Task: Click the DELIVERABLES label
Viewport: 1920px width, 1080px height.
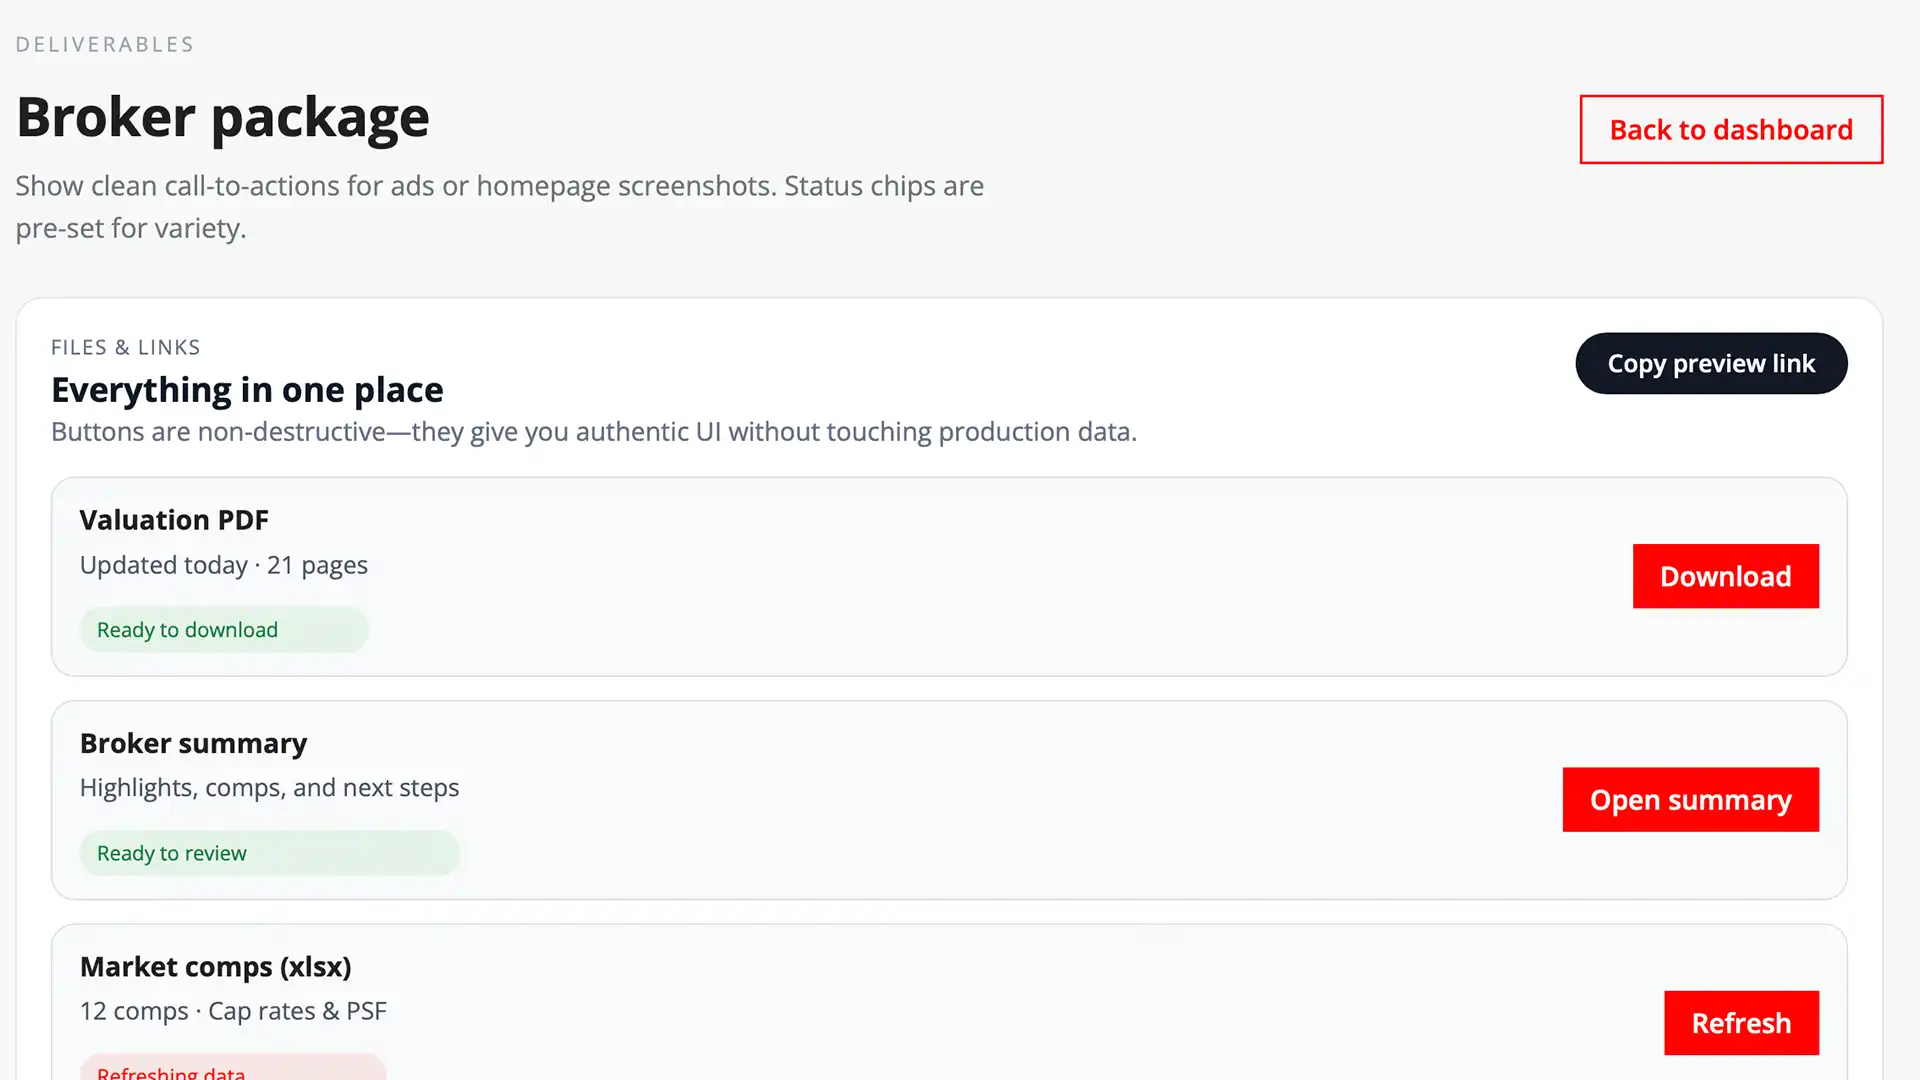Action: click(x=104, y=43)
